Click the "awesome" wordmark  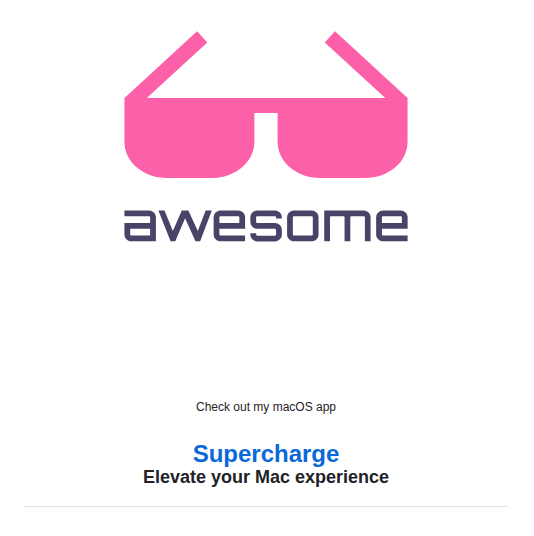tap(266, 226)
